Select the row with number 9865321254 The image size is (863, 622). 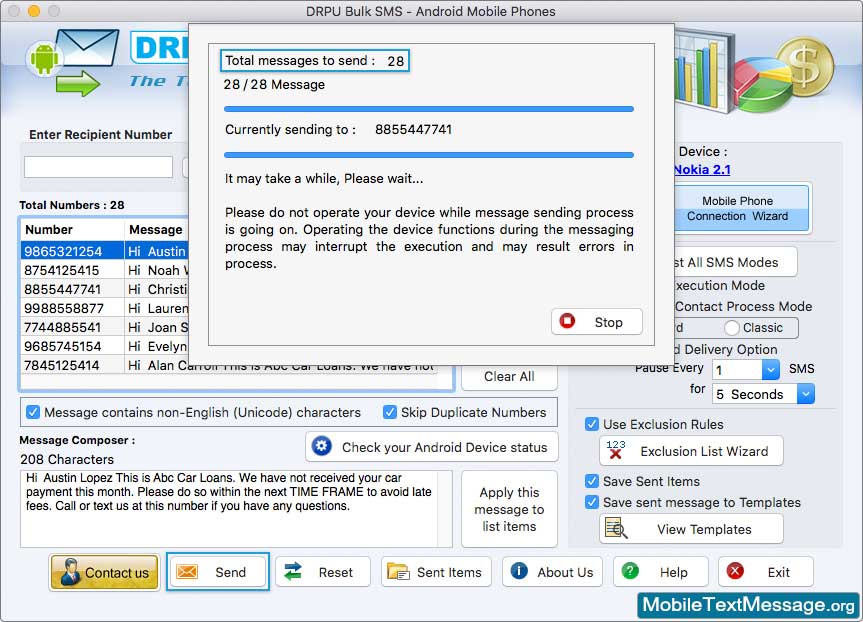[105, 251]
